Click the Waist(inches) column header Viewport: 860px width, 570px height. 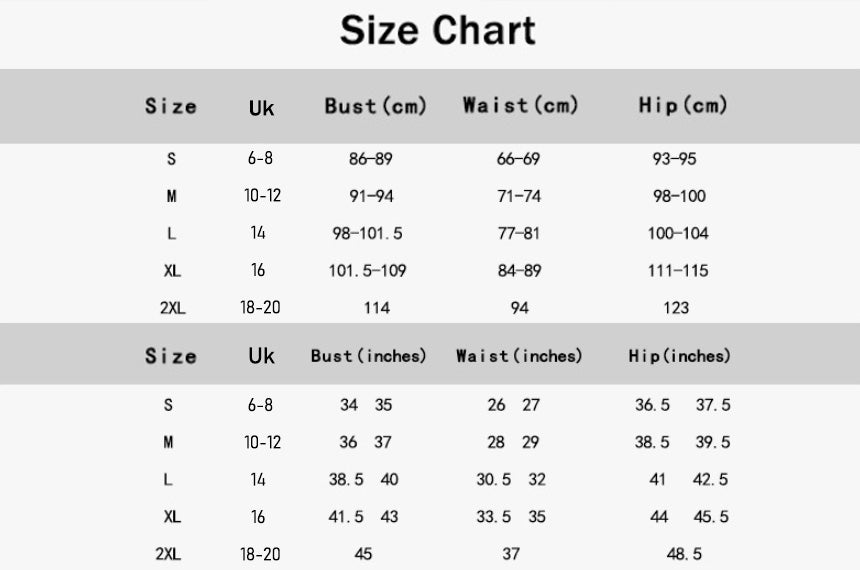pyautogui.click(x=519, y=356)
